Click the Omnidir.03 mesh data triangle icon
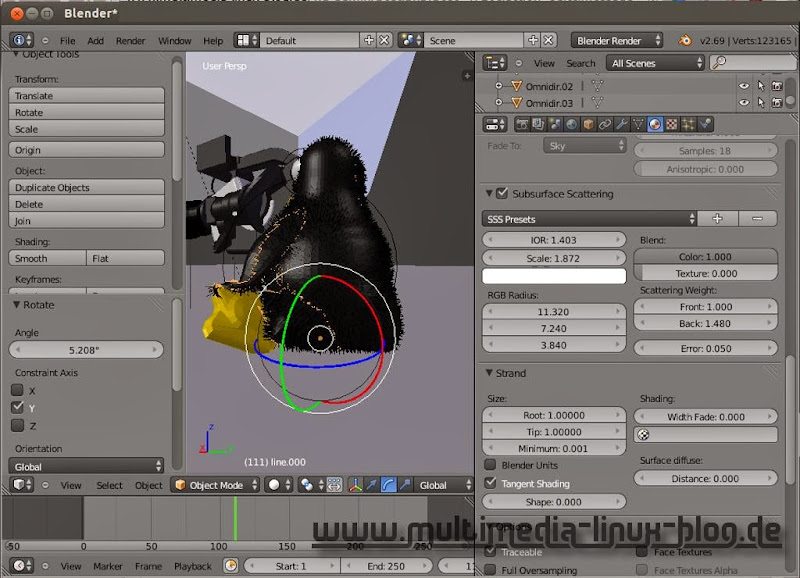 (597, 103)
